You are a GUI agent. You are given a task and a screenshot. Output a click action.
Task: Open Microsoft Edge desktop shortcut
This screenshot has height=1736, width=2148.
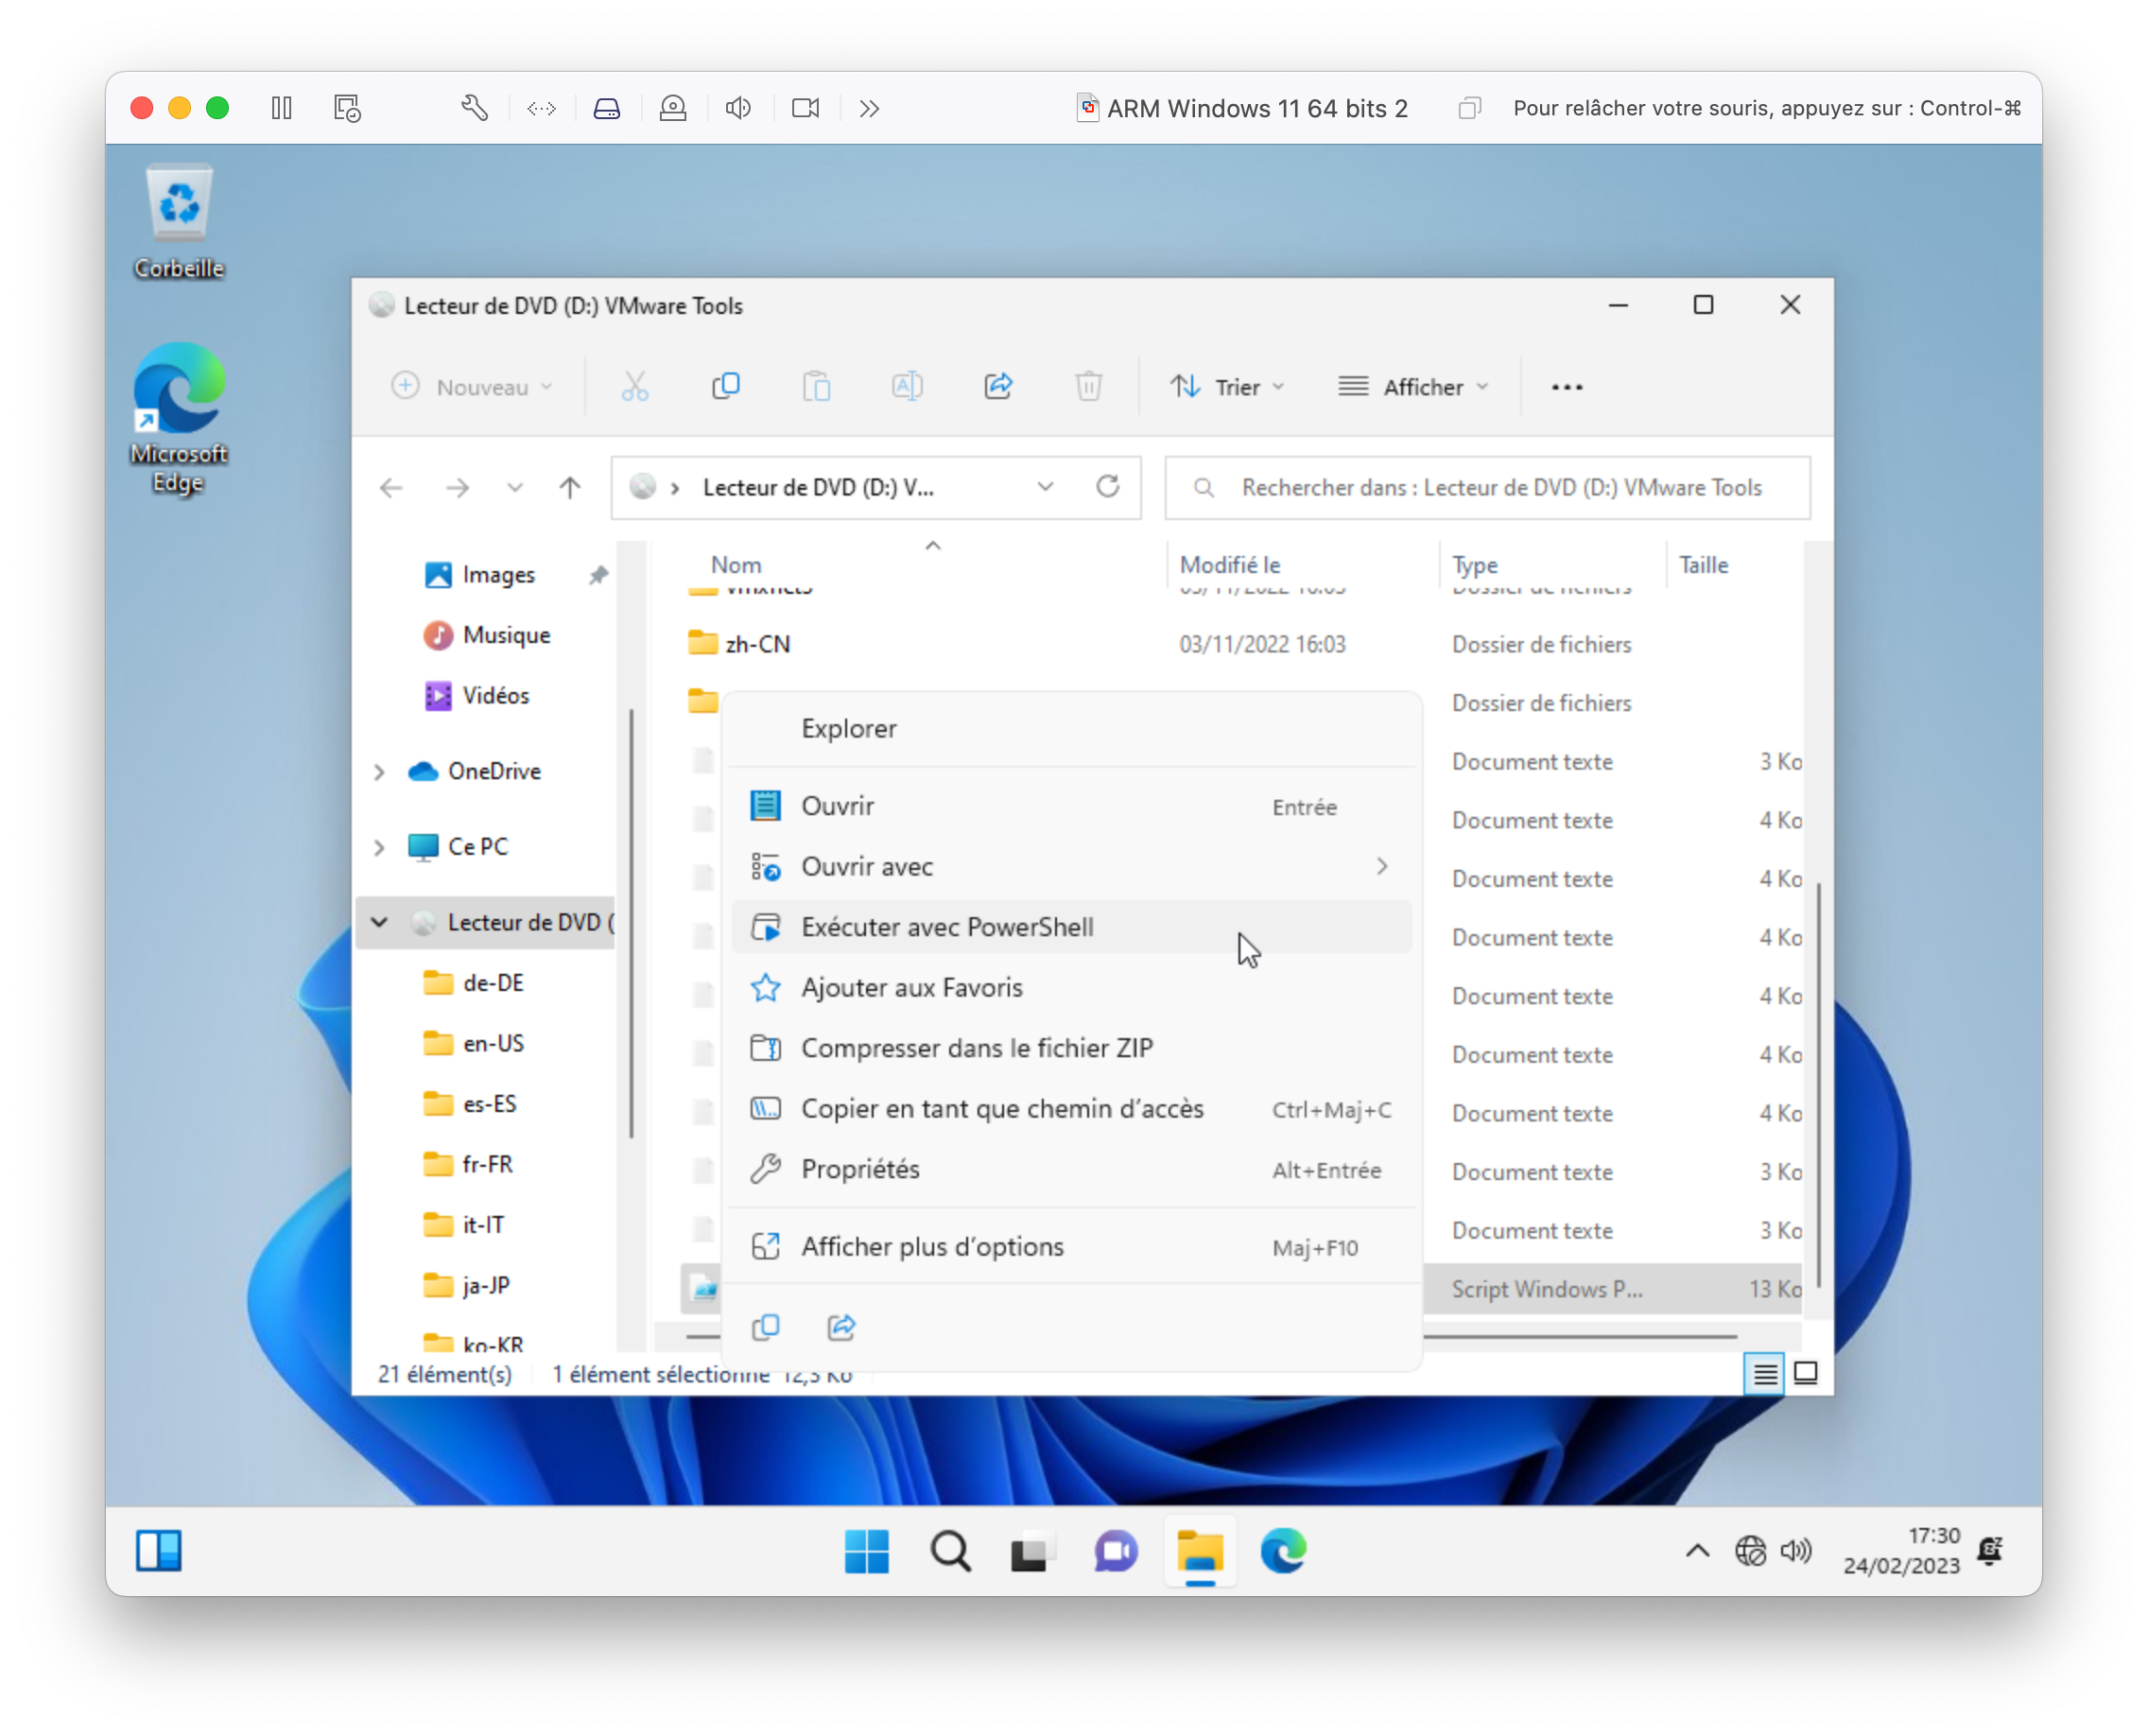pyautogui.click(x=179, y=418)
